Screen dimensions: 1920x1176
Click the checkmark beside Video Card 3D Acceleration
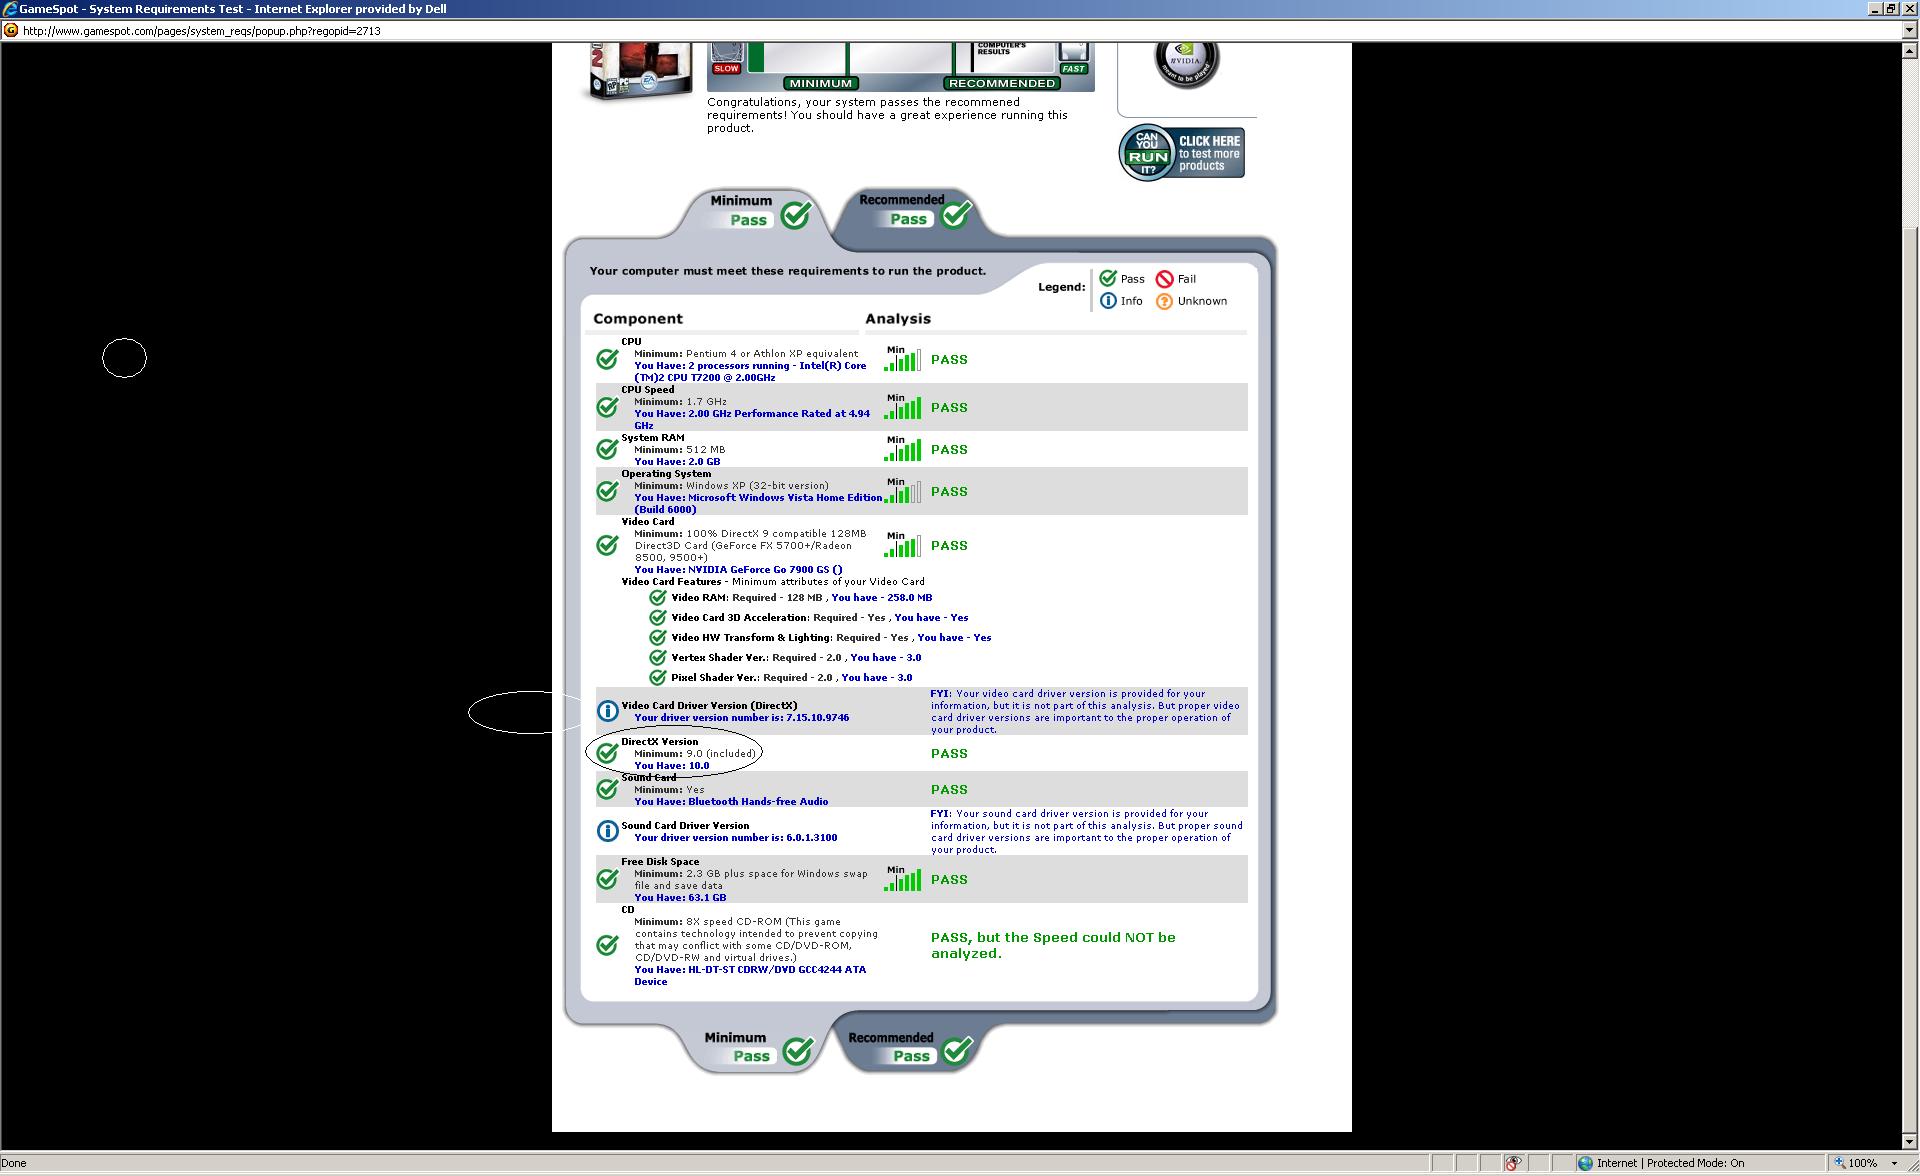pos(657,617)
